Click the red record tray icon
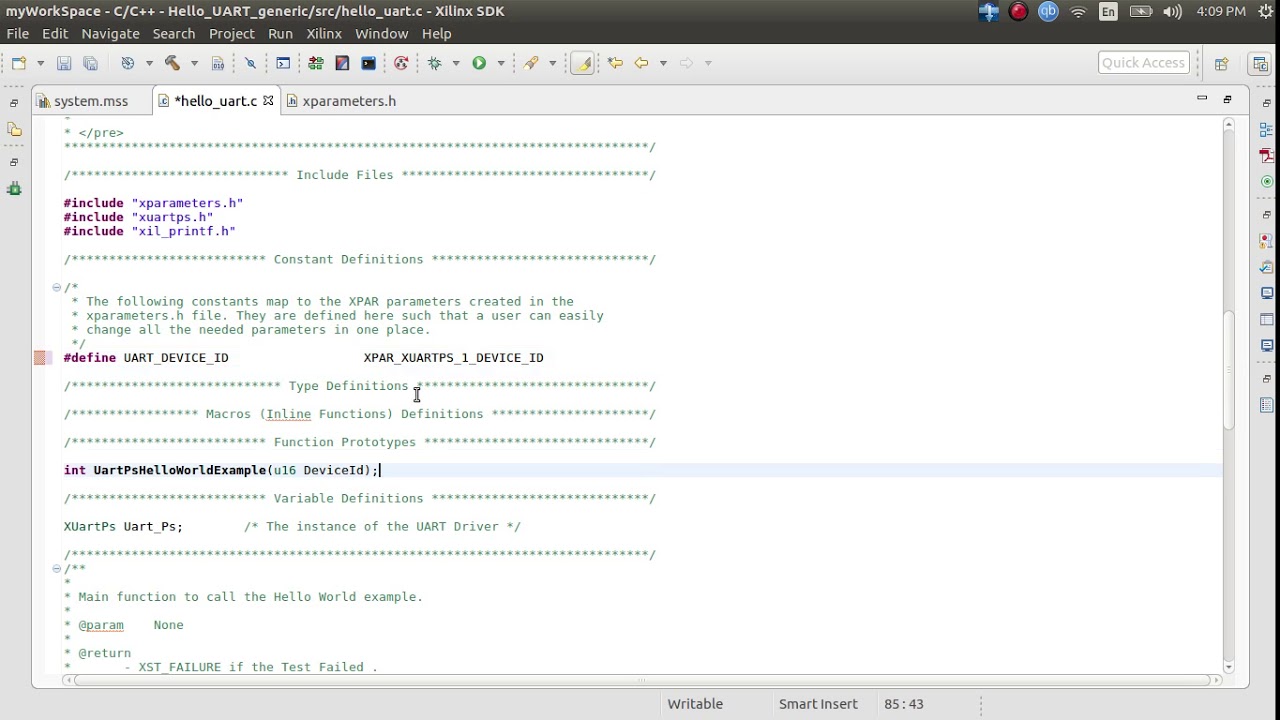Screen dimensions: 1280x720 click(1018, 11)
